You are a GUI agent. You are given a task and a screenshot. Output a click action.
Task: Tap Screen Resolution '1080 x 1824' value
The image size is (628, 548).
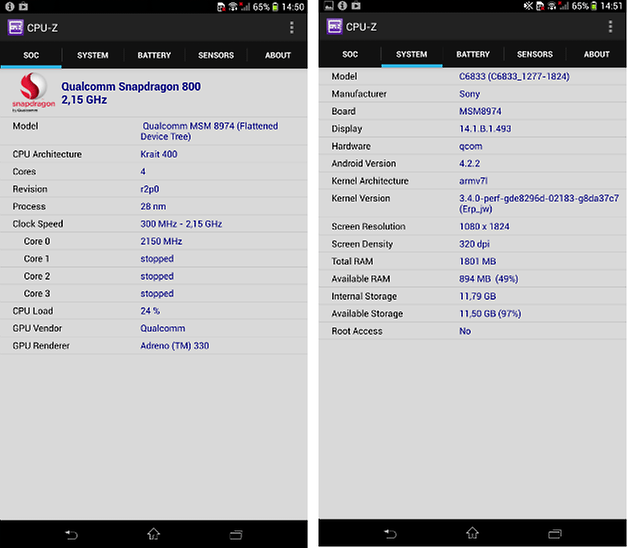point(484,227)
